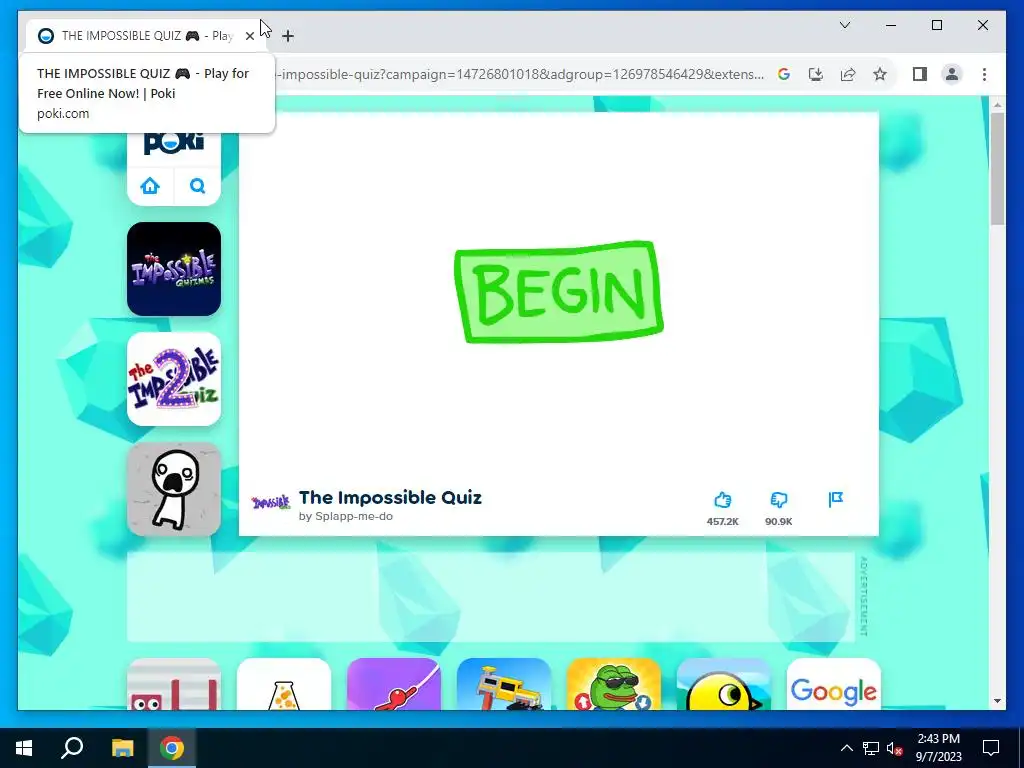This screenshot has height=768, width=1024.
Task: Click the Poki logo
Action: [x=174, y=143]
